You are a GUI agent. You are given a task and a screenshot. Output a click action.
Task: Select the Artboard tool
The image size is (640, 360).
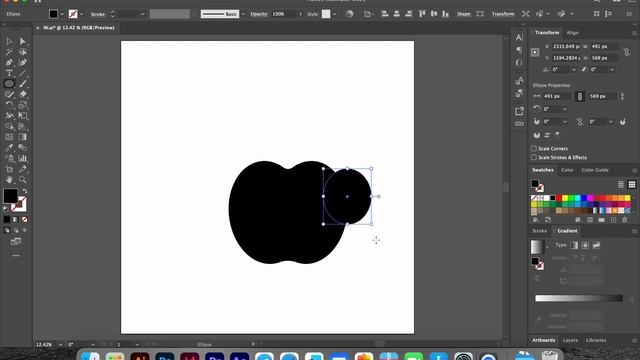(x=9, y=169)
